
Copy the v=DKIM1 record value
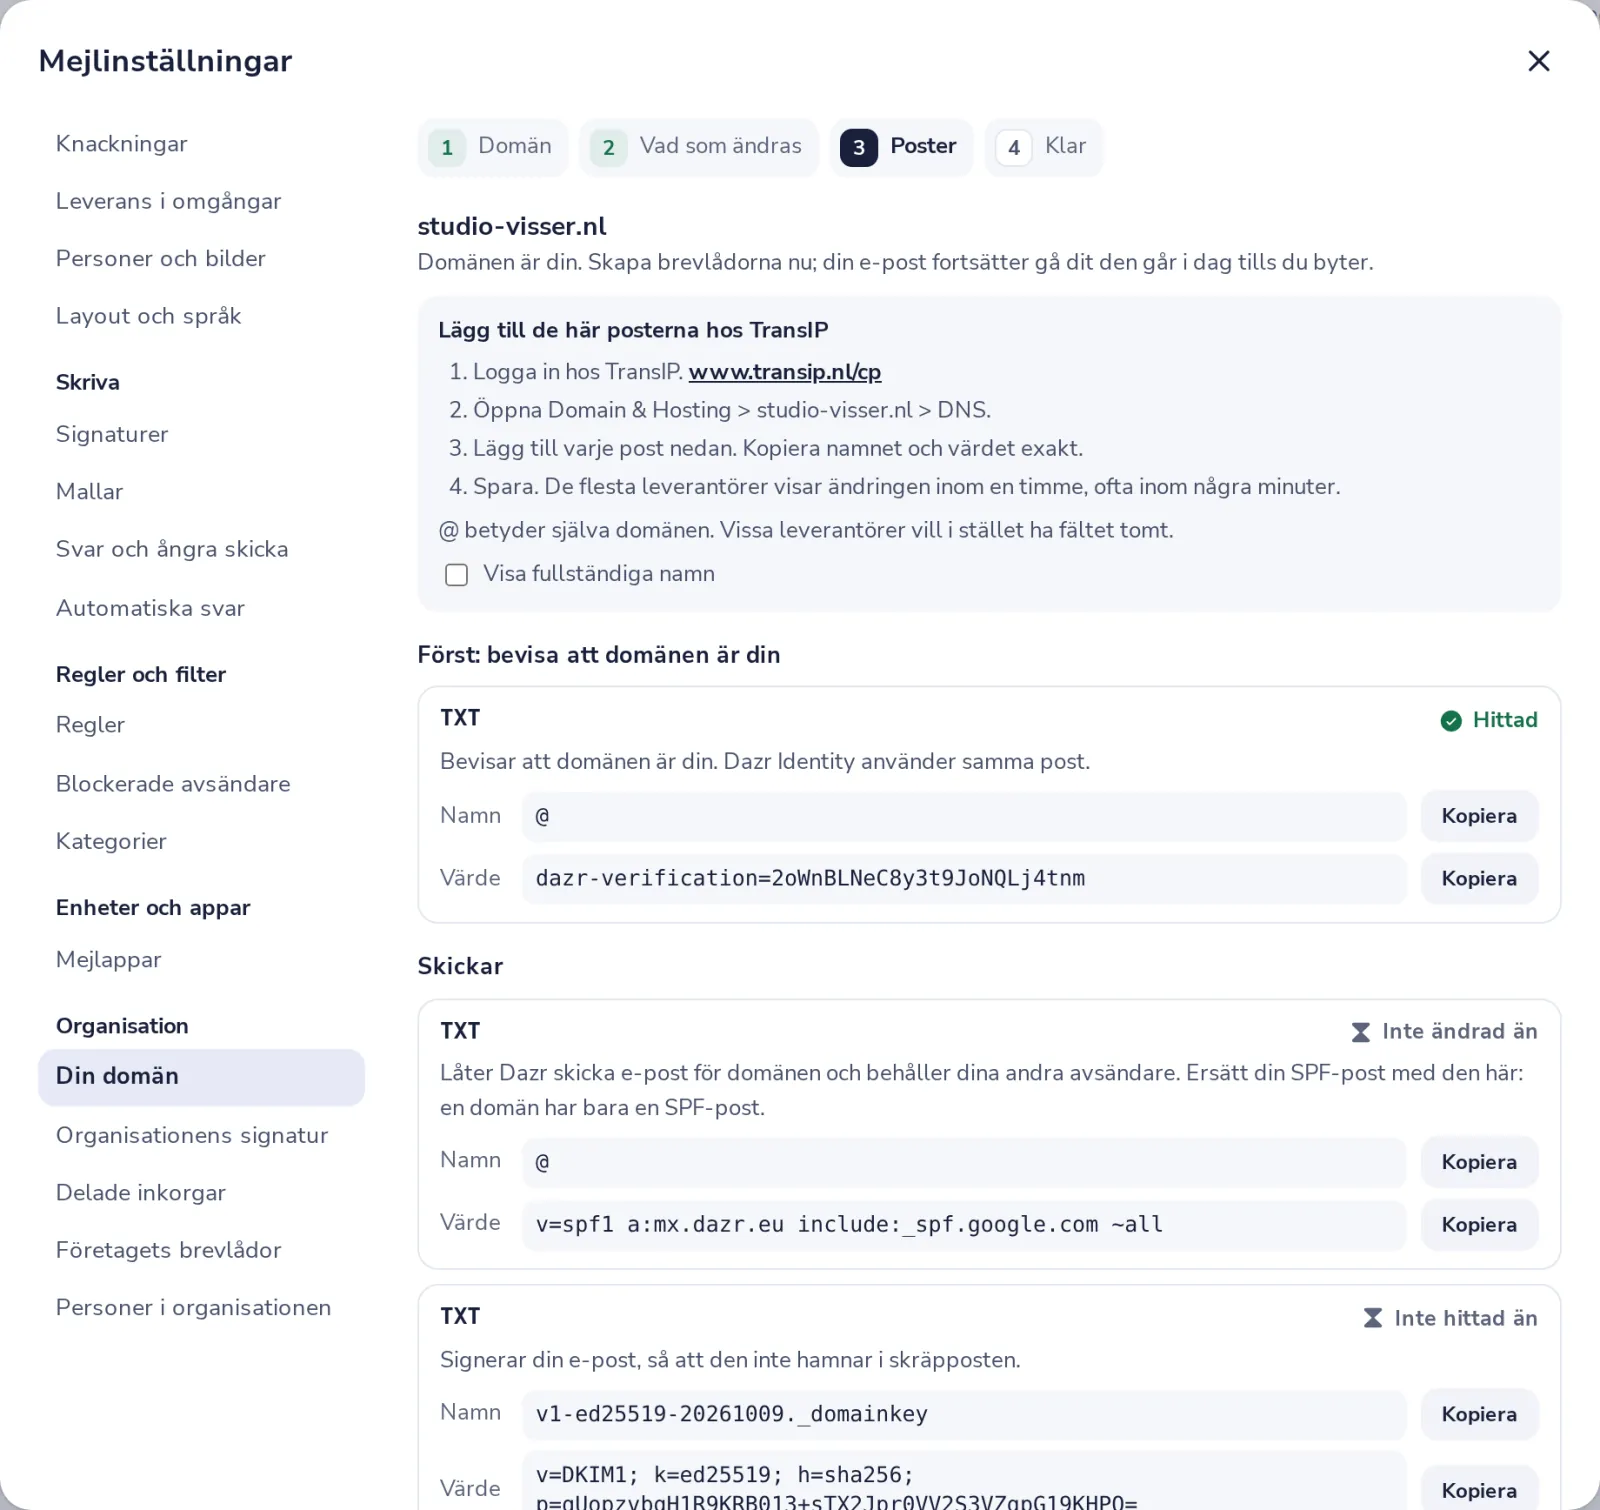(1479, 1490)
